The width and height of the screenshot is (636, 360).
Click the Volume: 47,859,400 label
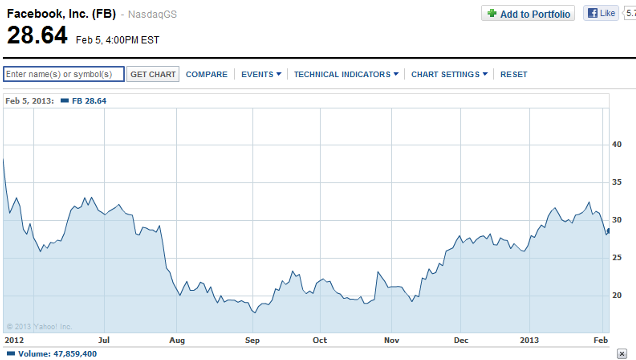point(57,354)
